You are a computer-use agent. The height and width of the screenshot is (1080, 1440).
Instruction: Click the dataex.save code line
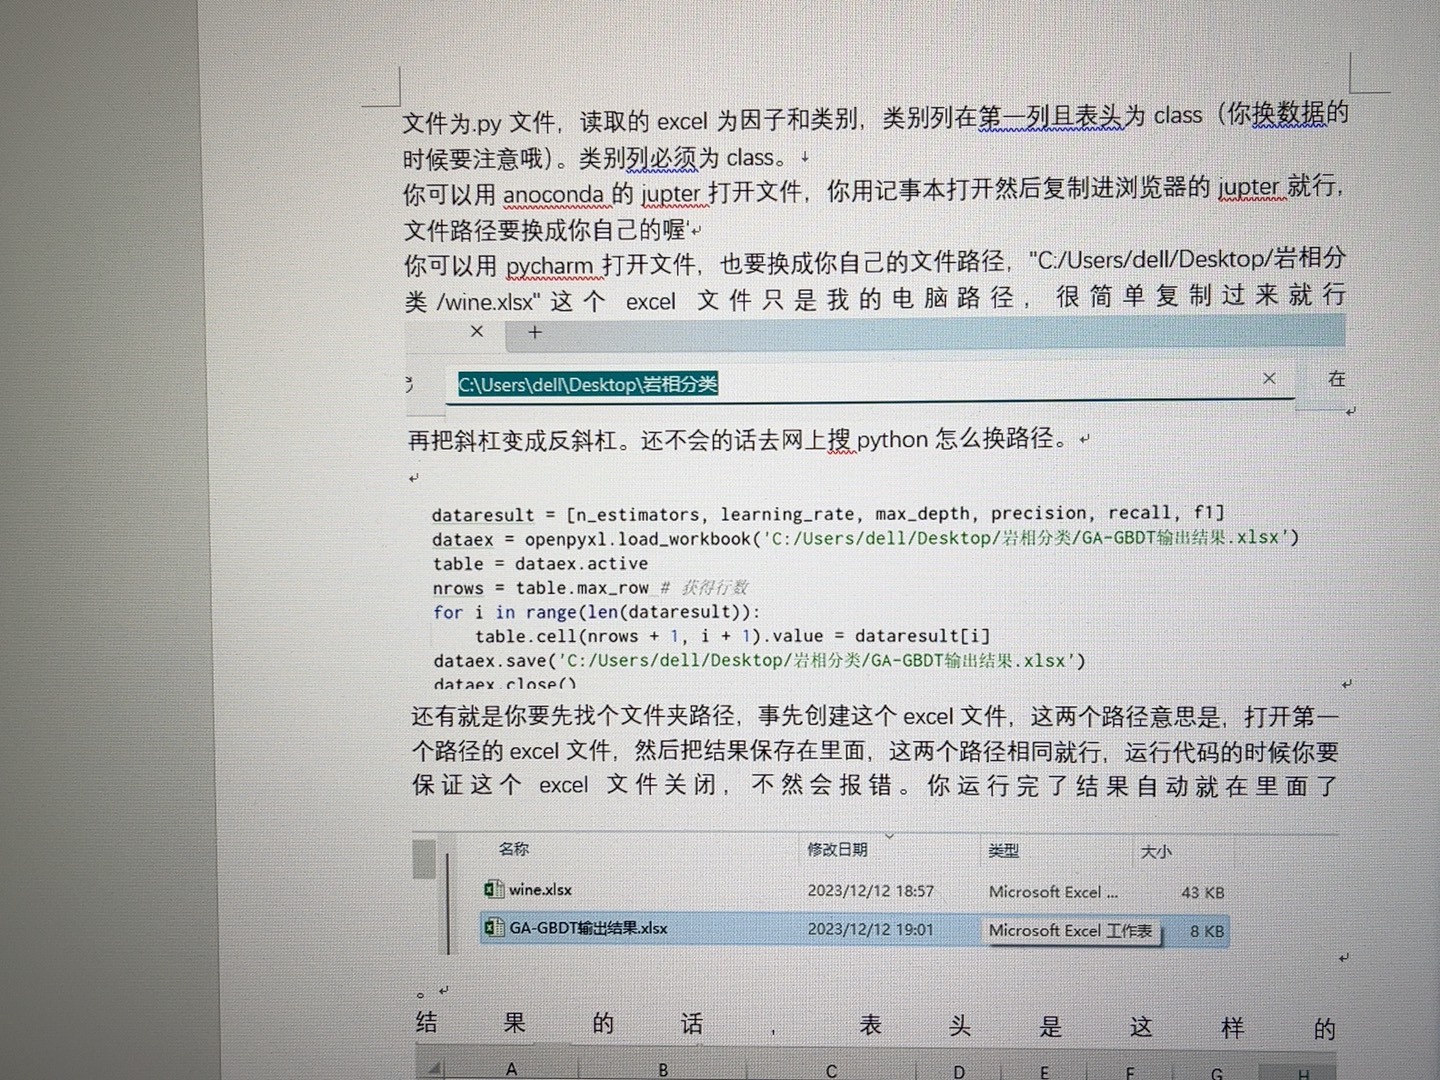click(x=760, y=661)
